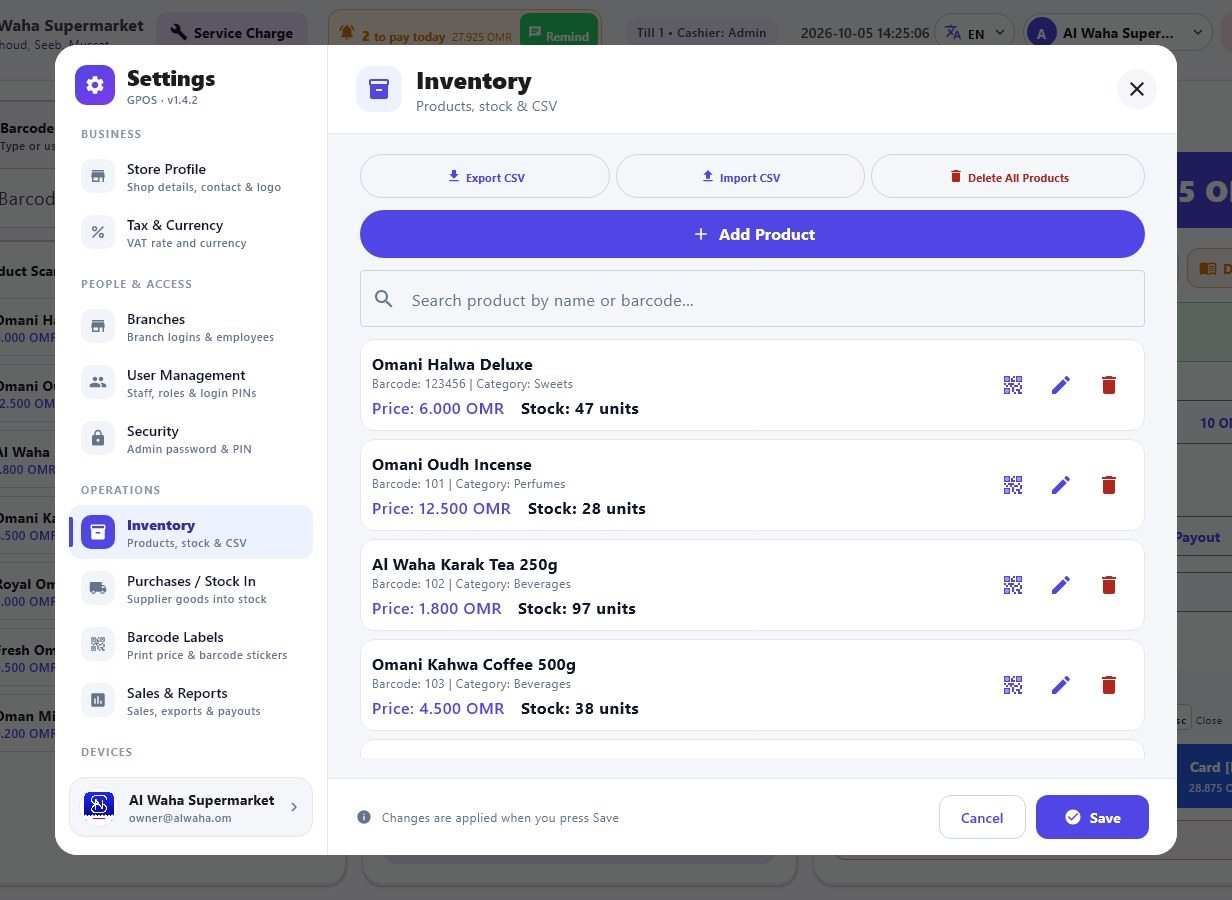Edit Al Waha Karak Tea 250g

tap(1061, 585)
